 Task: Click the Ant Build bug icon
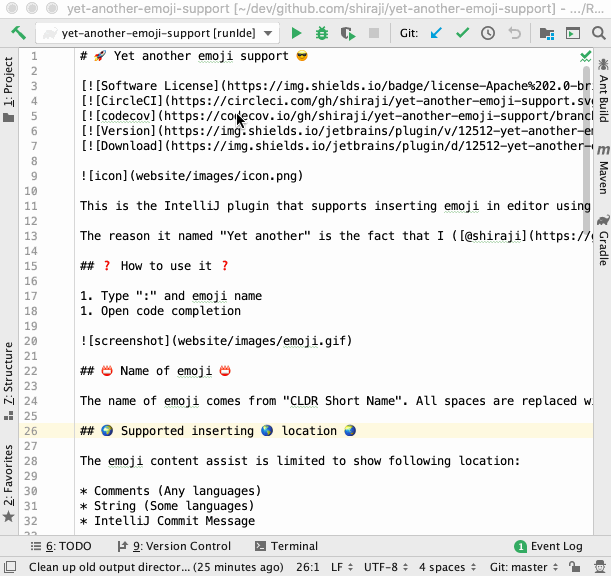(x=603, y=64)
